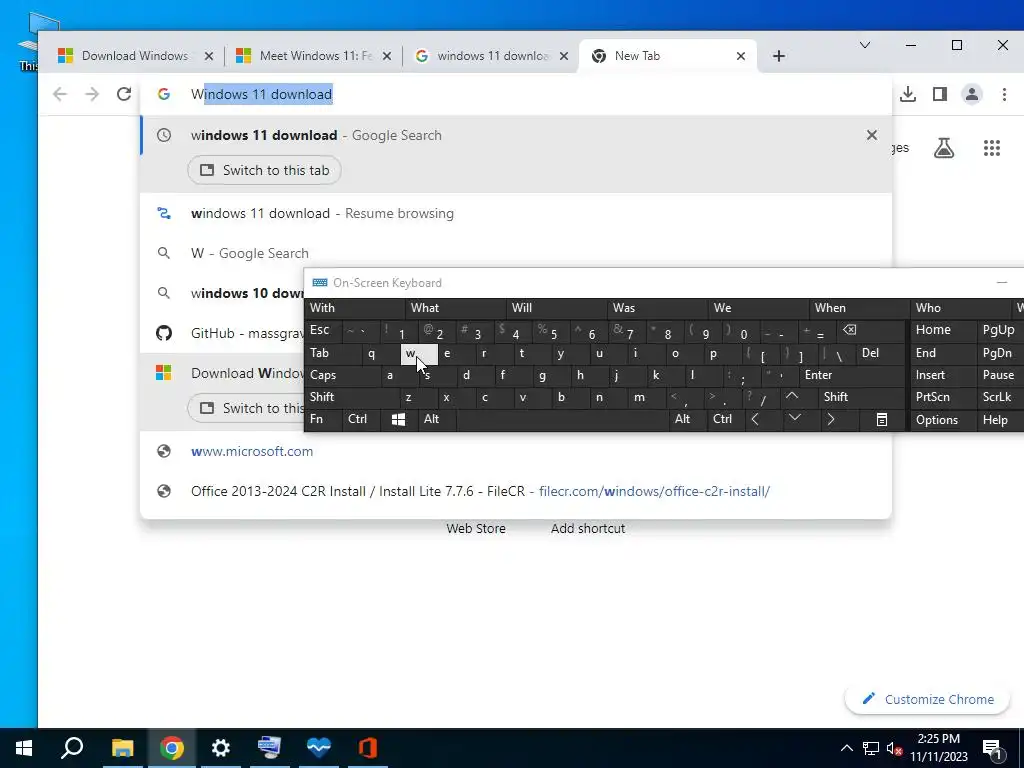Image resolution: width=1024 pixels, height=768 pixels.
Task: Reload the page with the refresh icon
Action: click(123, 94)
